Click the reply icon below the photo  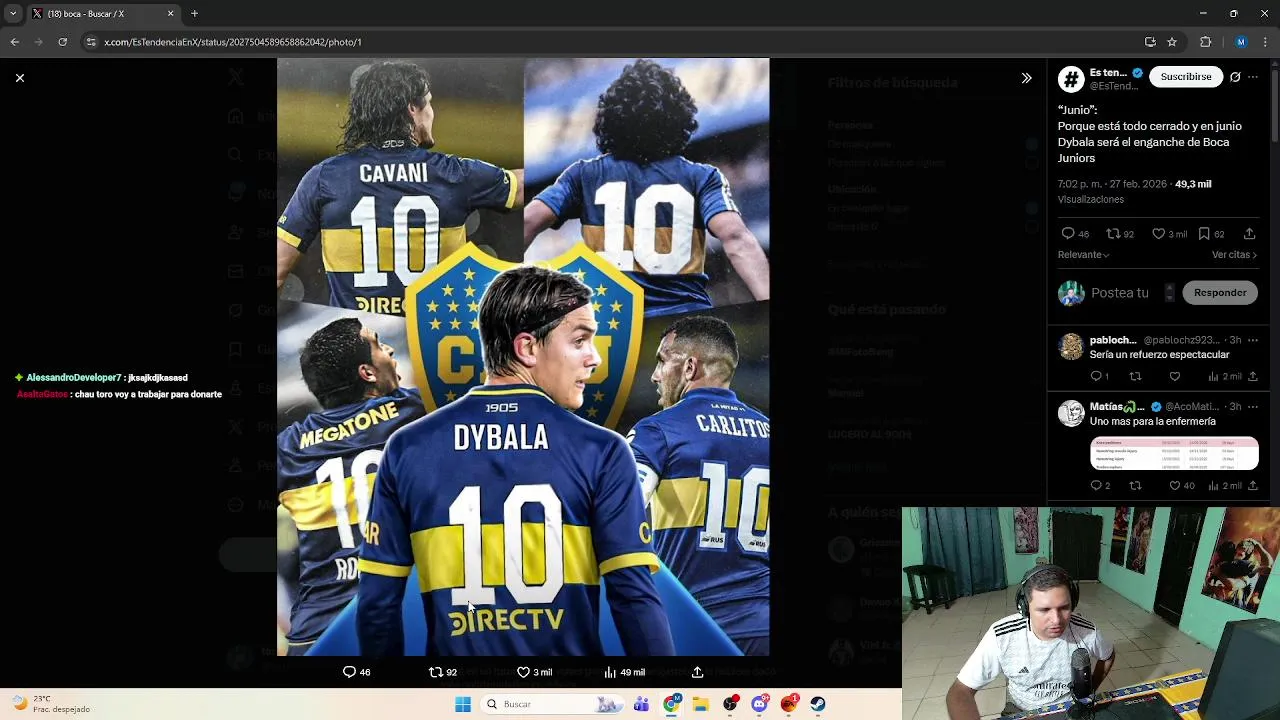pyautogui.click(x=349, y=672)
